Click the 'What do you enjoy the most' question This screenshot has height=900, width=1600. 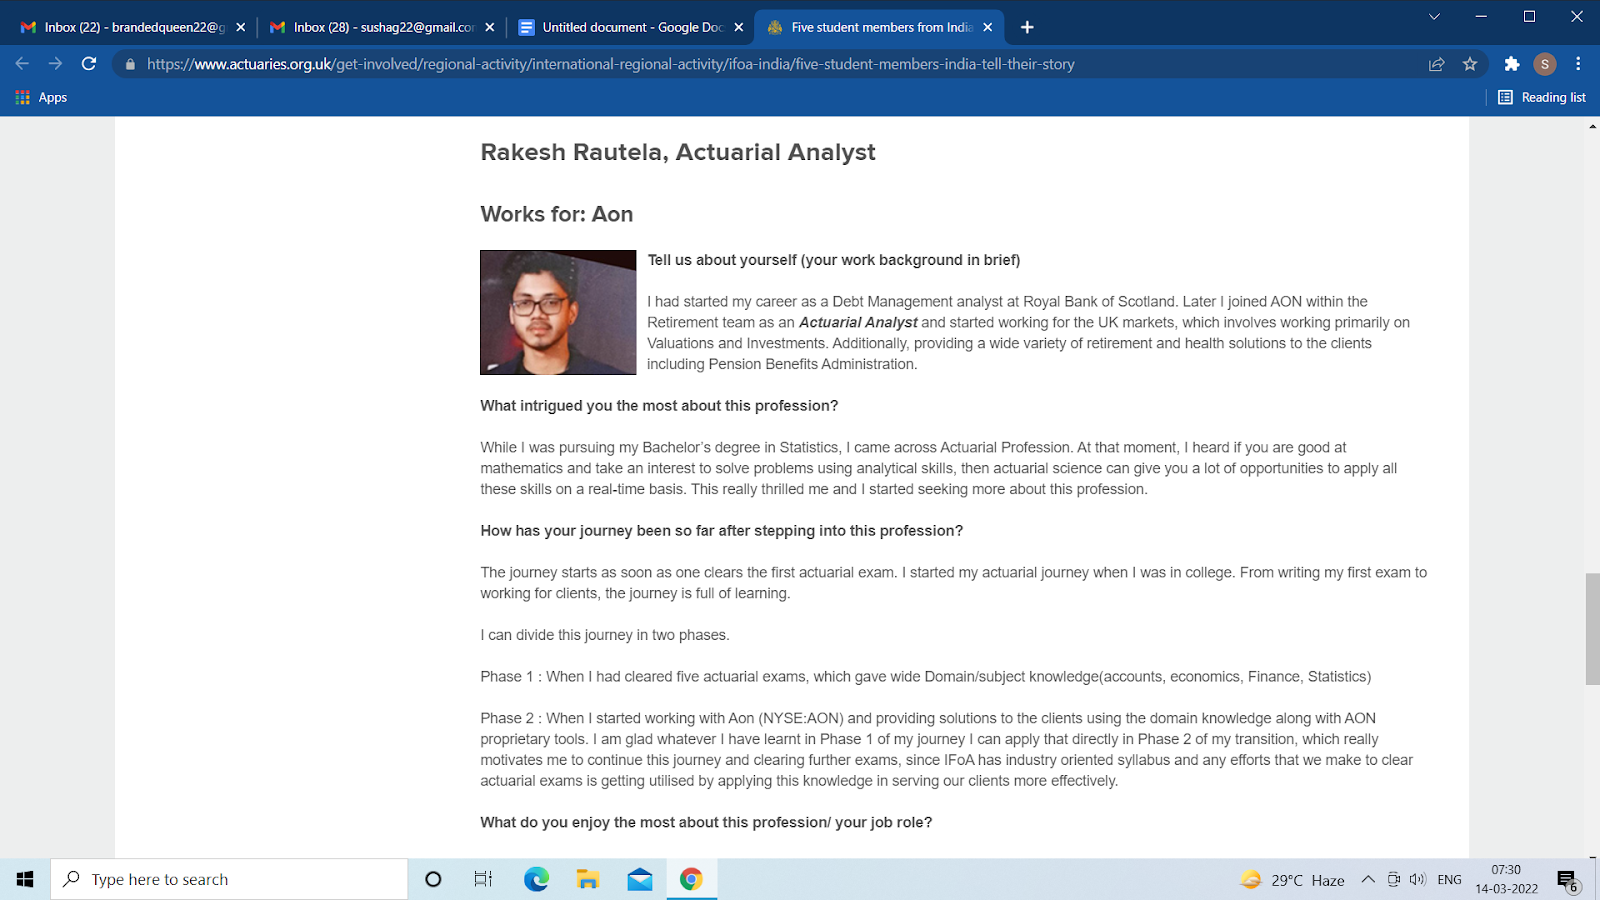point(706,822)
